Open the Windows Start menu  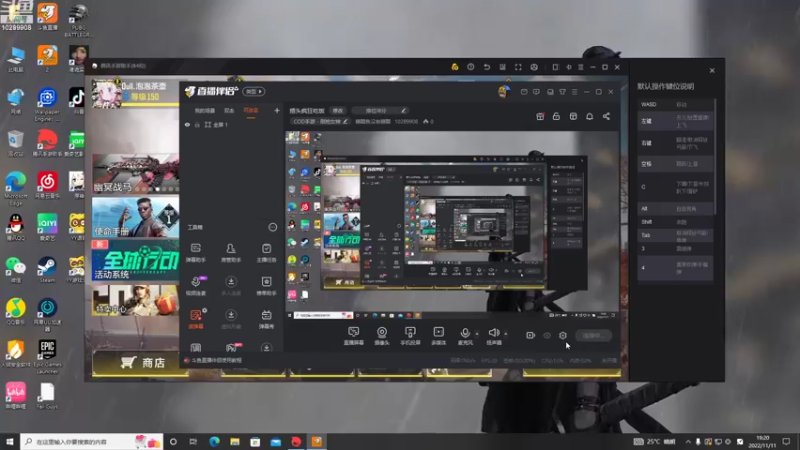[x=10, y=441]
